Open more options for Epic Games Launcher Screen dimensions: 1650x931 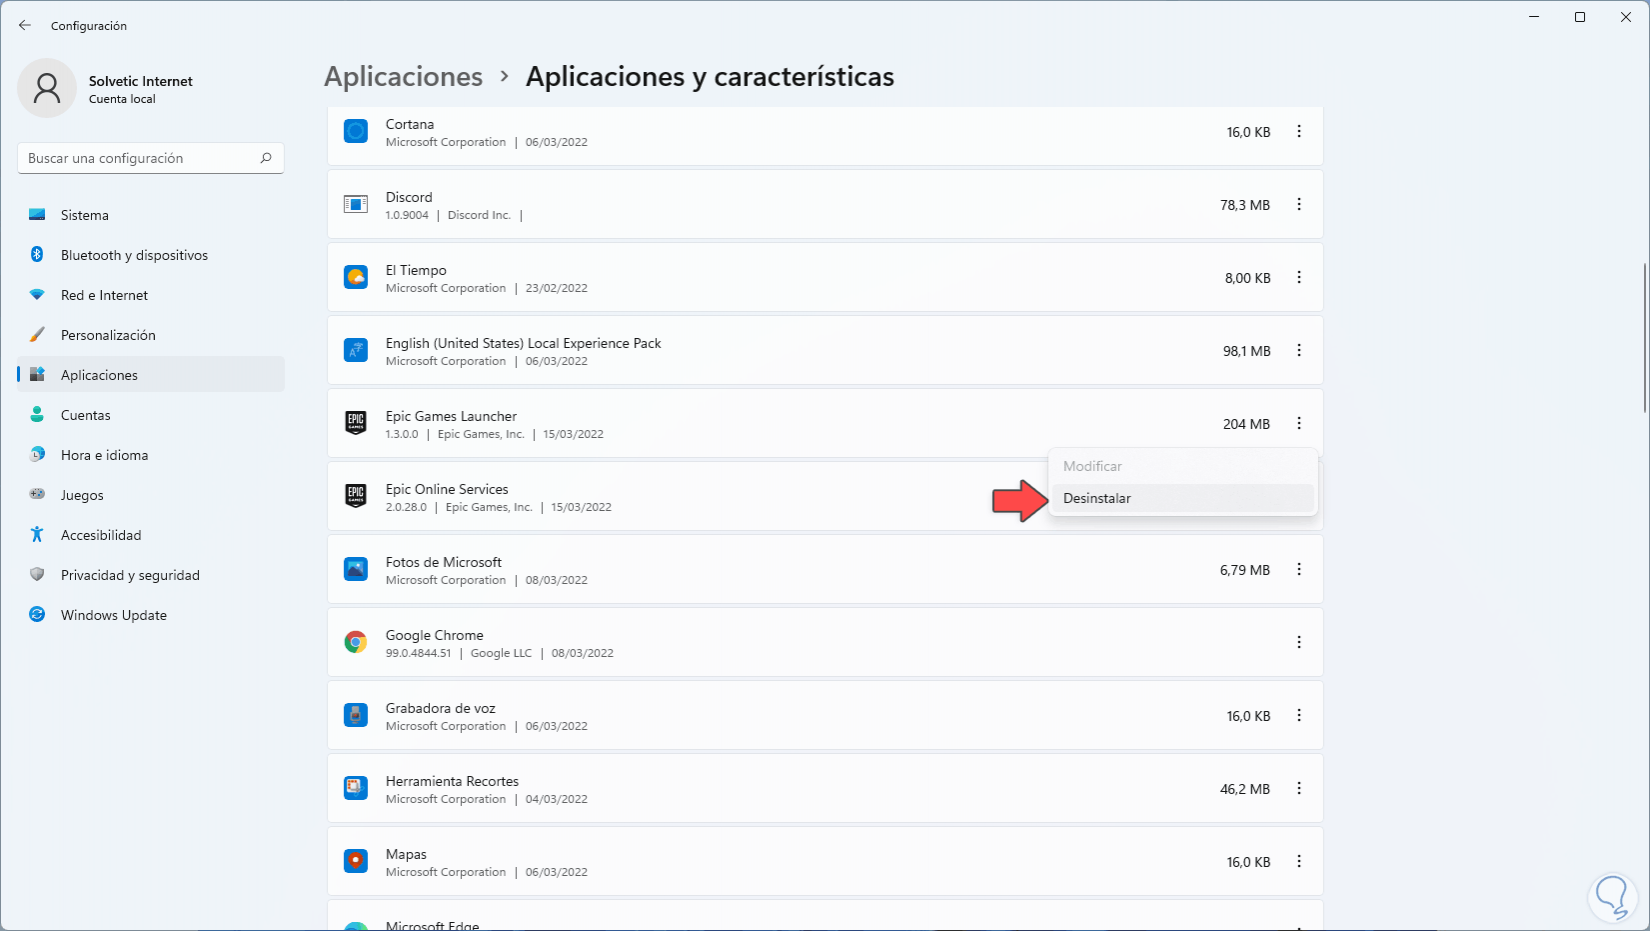pyautogui.click(x=1299, y=423)
